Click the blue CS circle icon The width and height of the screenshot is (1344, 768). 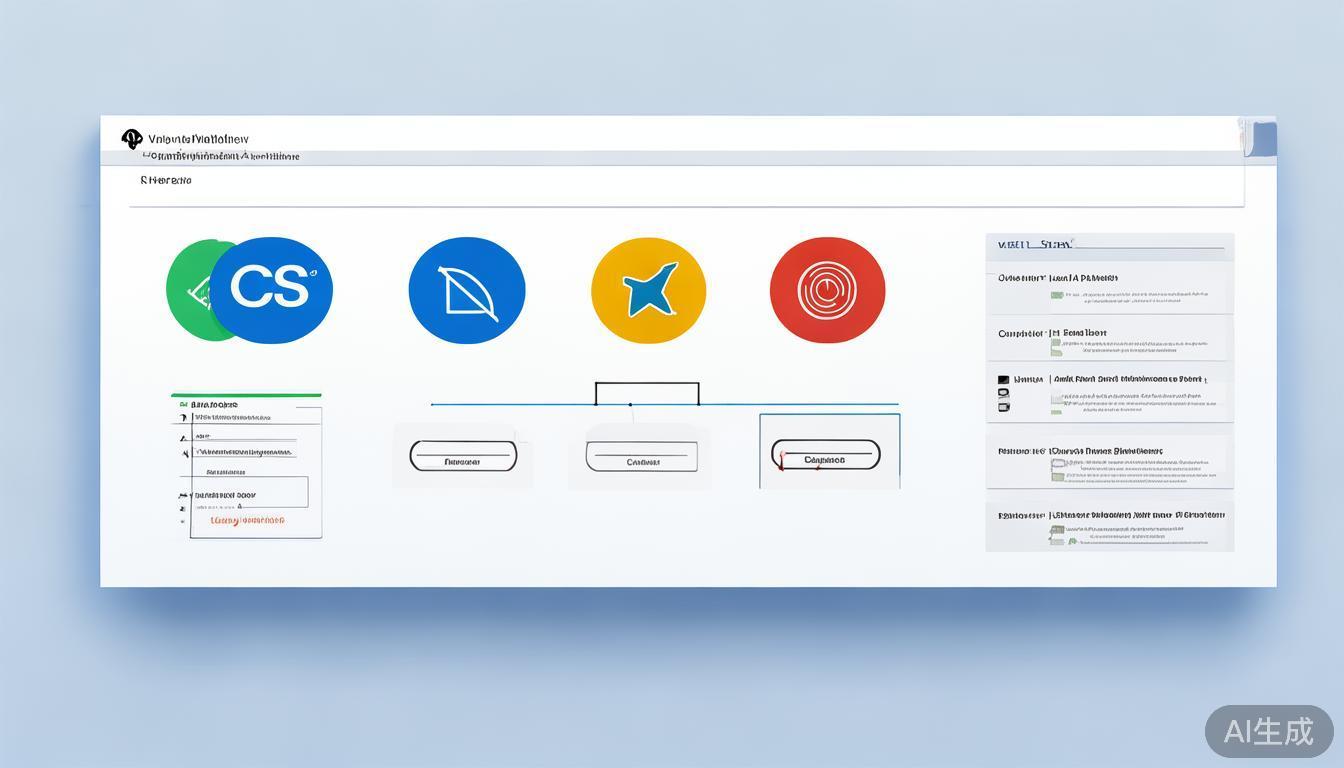pos(271,290)
